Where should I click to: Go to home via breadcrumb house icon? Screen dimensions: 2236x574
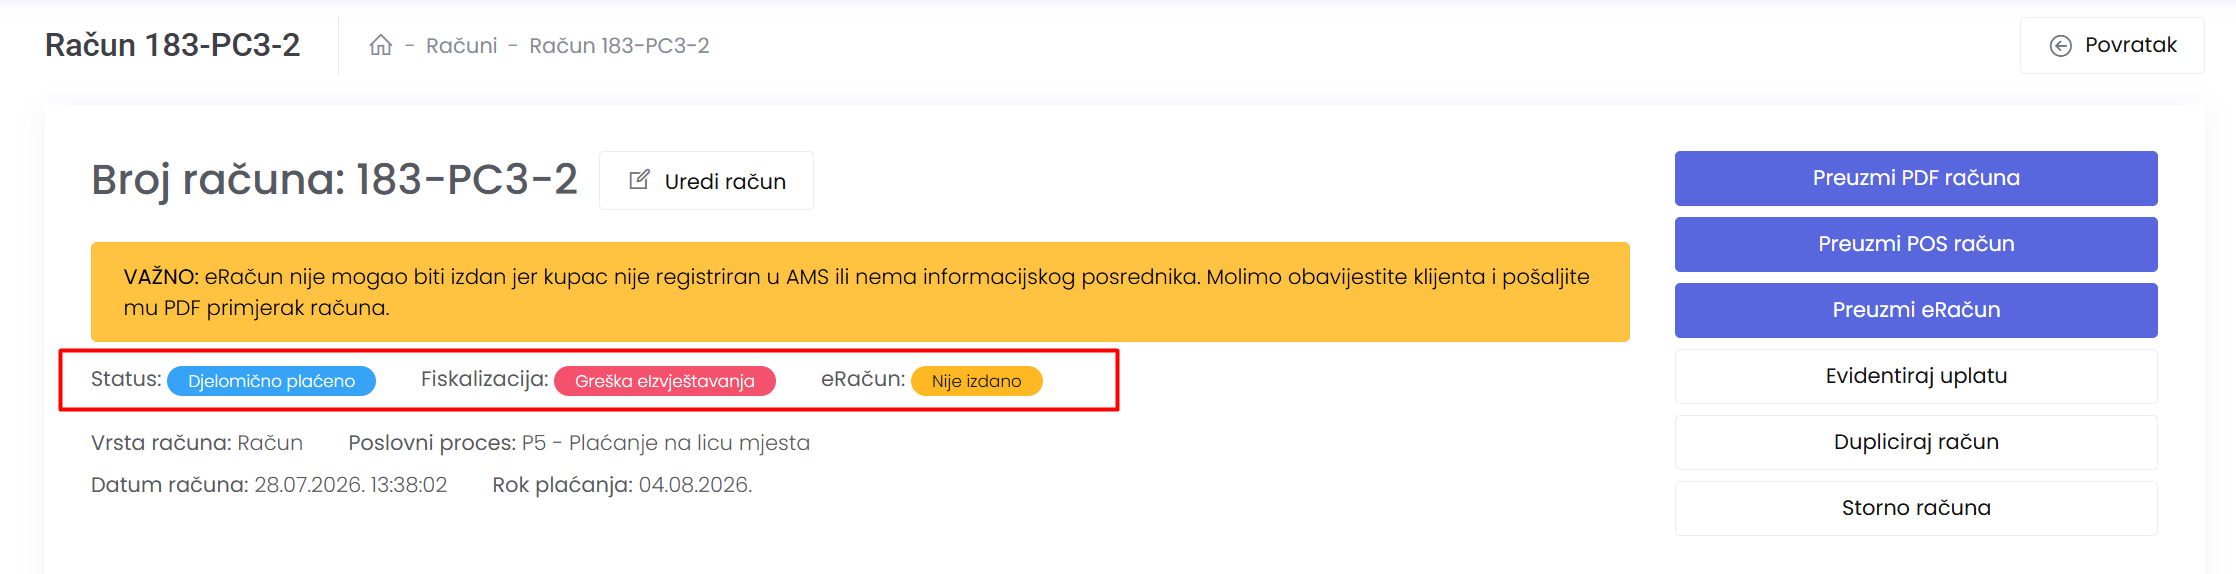click(x=380, y=45)
